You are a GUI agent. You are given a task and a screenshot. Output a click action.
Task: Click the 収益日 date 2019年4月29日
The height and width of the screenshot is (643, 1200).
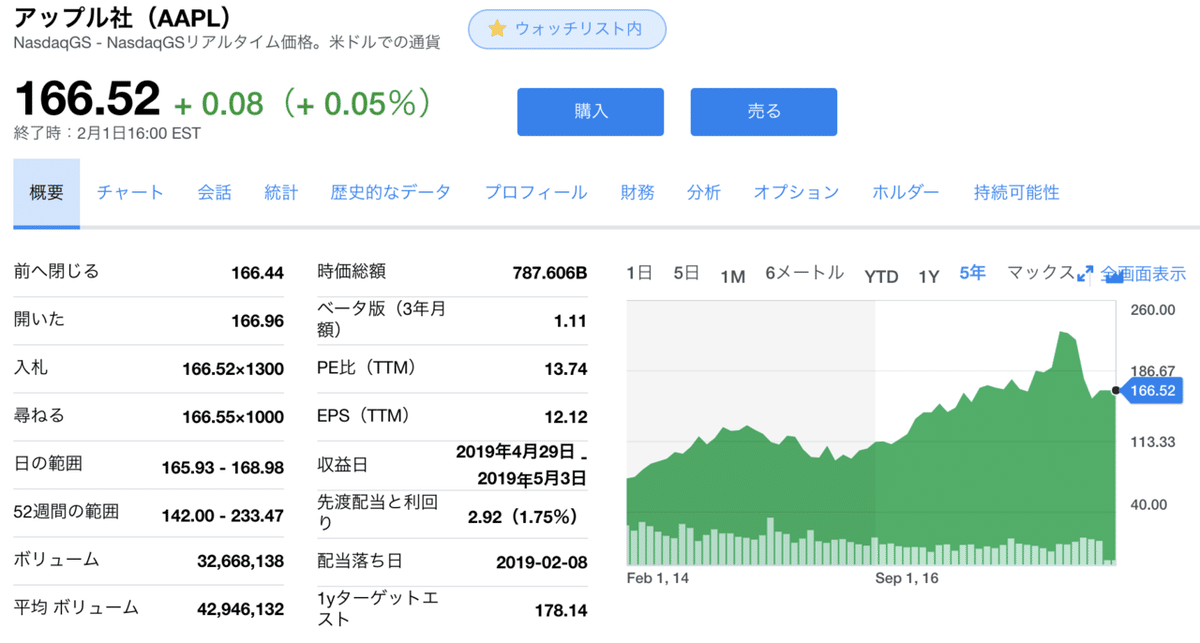point(515,451)
